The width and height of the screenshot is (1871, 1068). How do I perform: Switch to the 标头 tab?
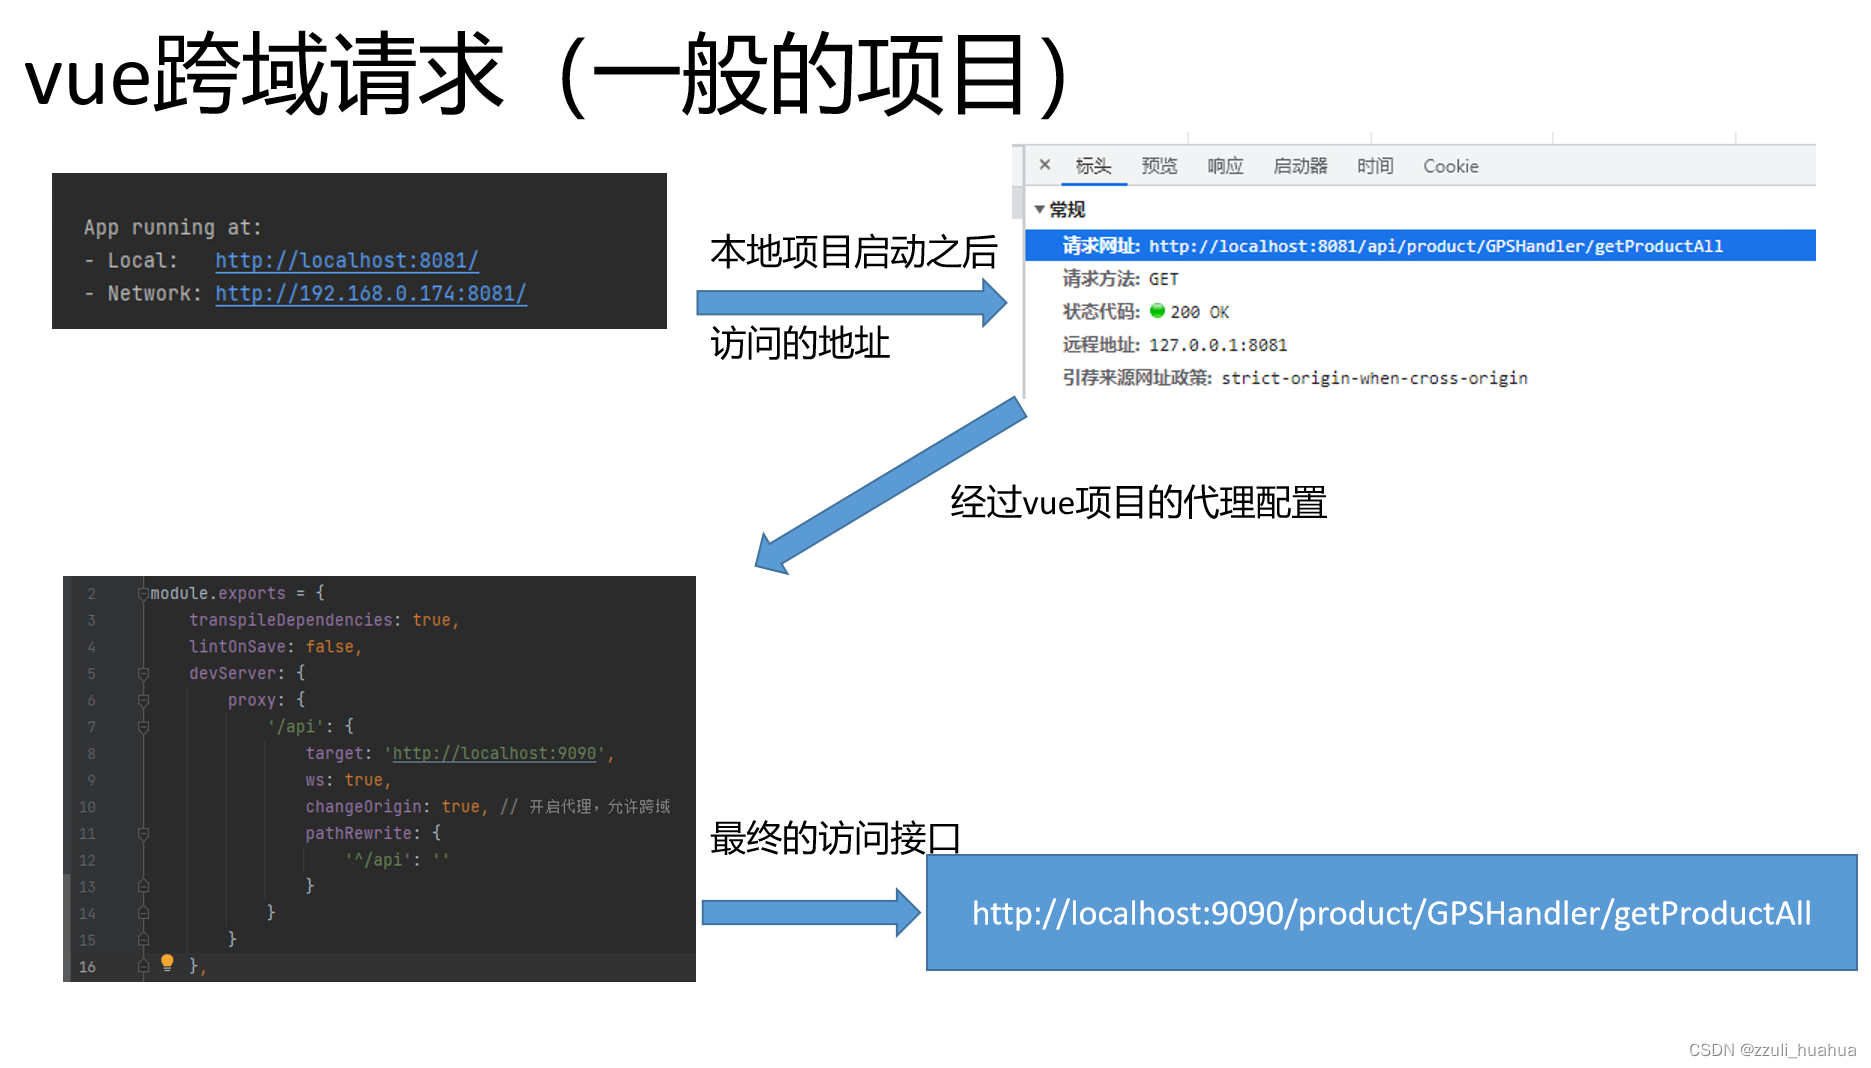(1093, 166)
